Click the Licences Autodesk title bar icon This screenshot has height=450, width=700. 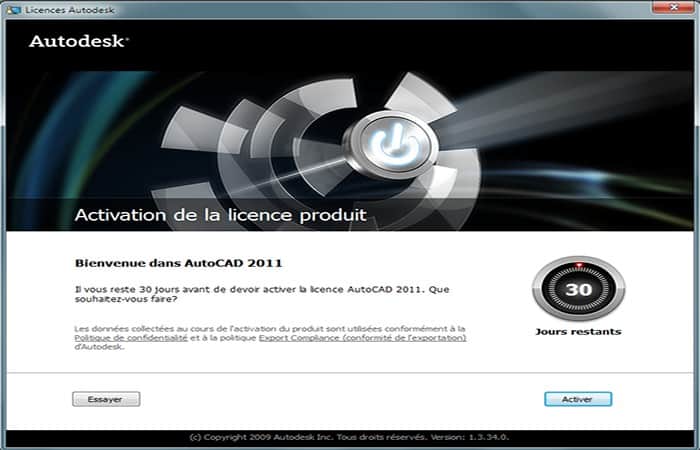click(14, 10)
